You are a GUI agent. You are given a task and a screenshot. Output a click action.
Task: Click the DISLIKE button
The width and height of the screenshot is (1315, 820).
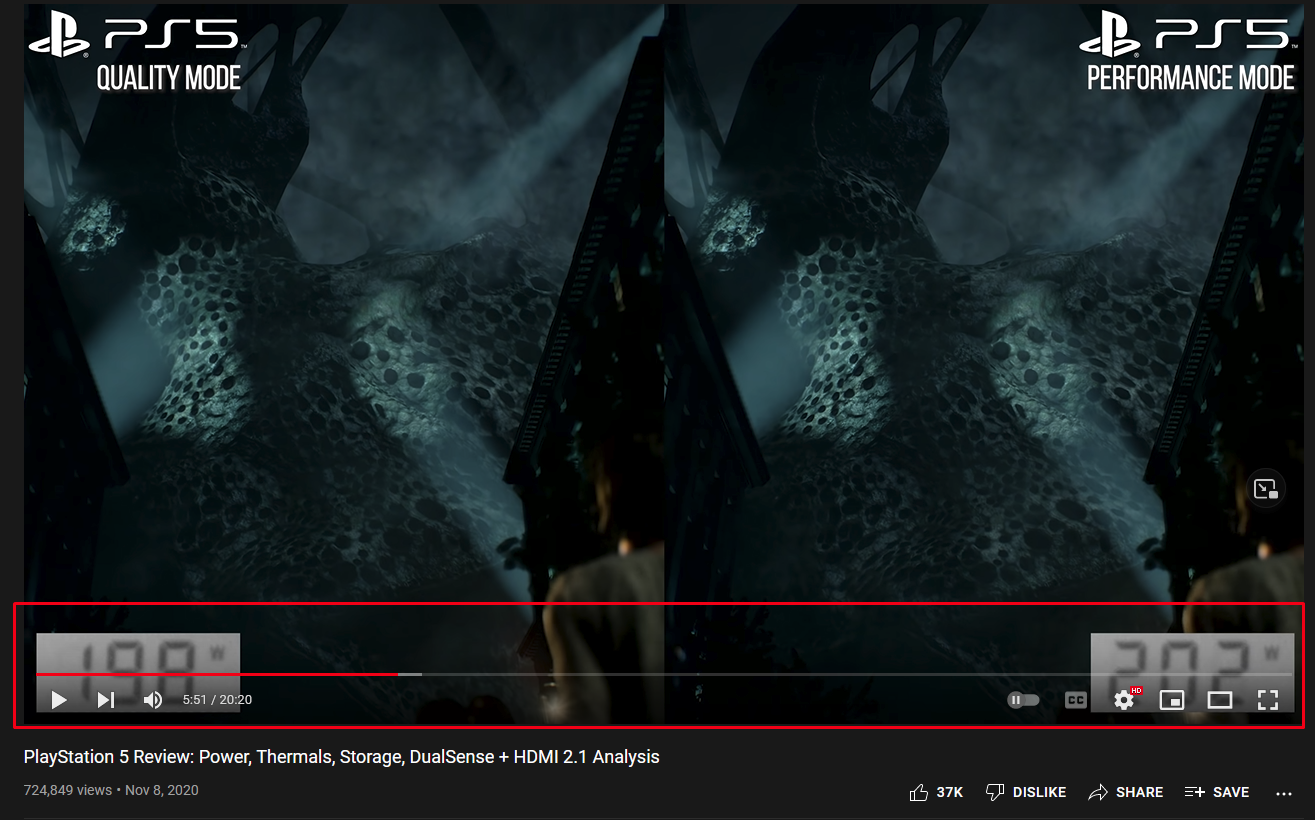1025,792
